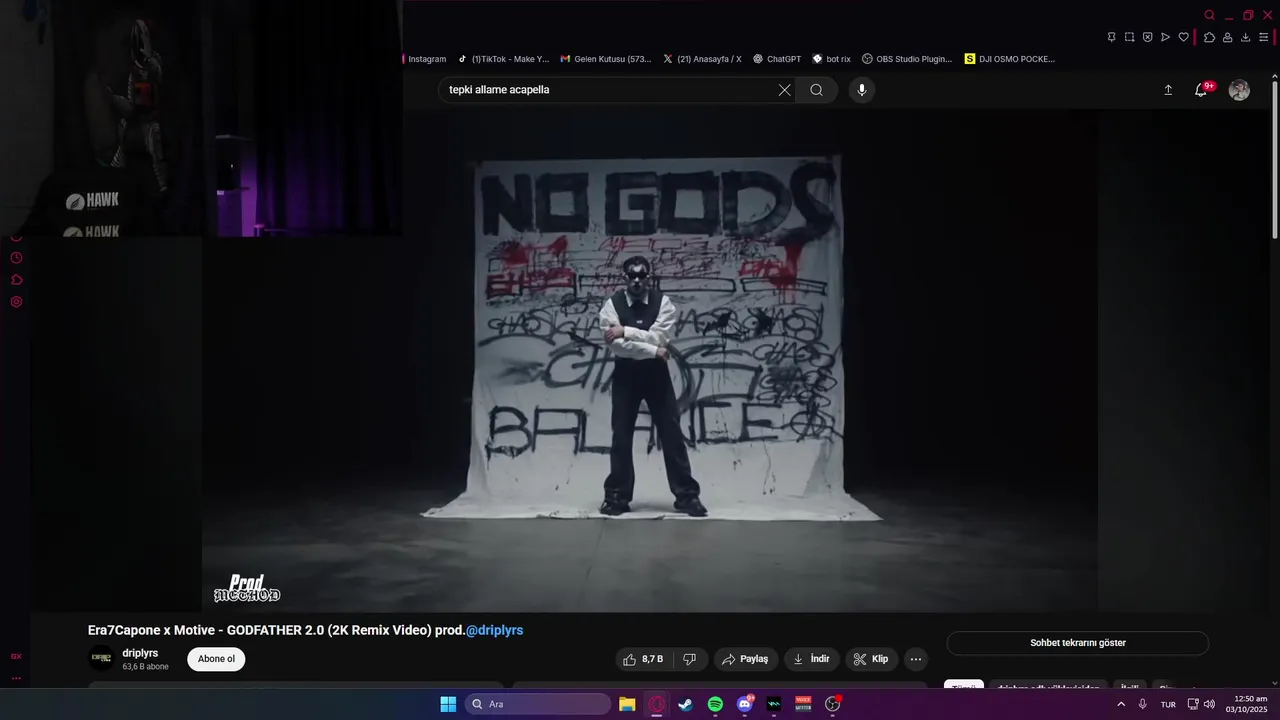
Task: Open the OBS Studio Plugin bookmark
Action: 907,59
